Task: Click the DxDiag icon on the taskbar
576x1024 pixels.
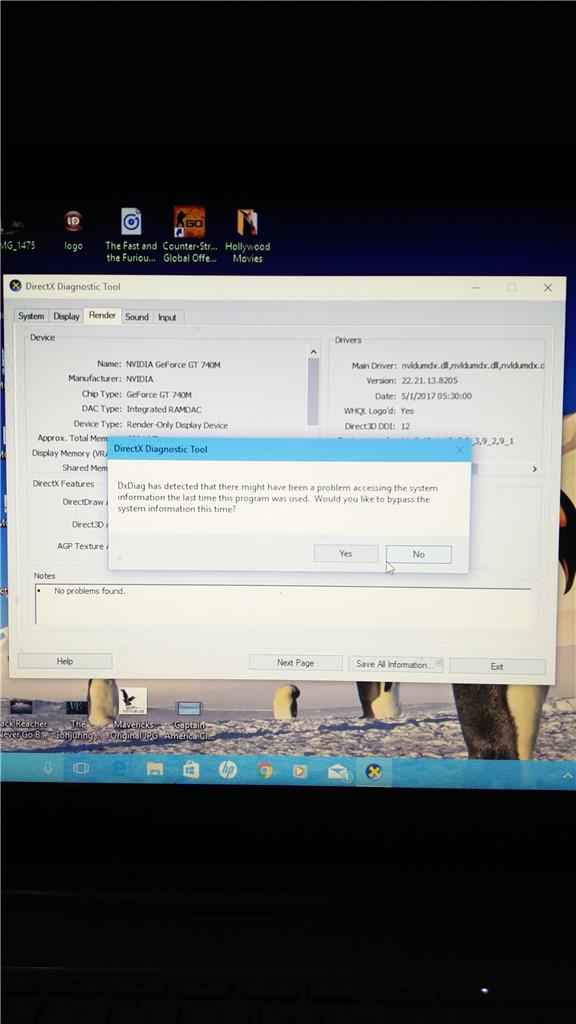Action: 374,773
